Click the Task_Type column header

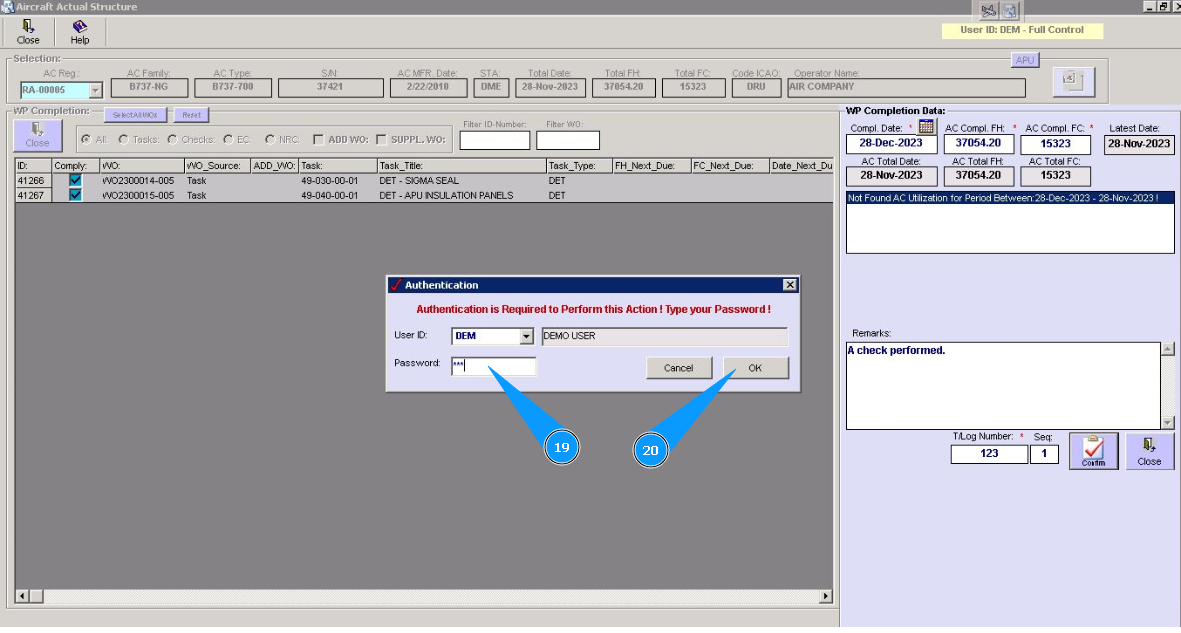[579, 166]
